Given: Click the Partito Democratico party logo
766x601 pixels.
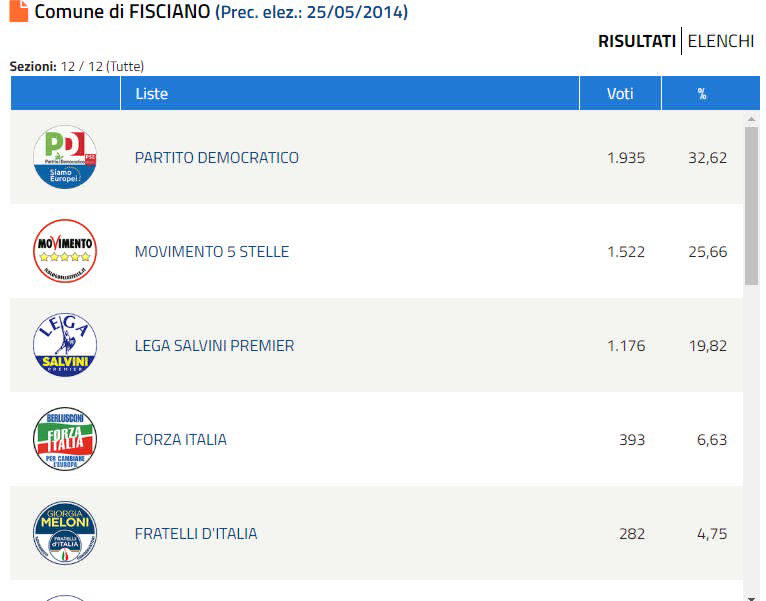Looking at the screenshot, I should tap(65, 157).
